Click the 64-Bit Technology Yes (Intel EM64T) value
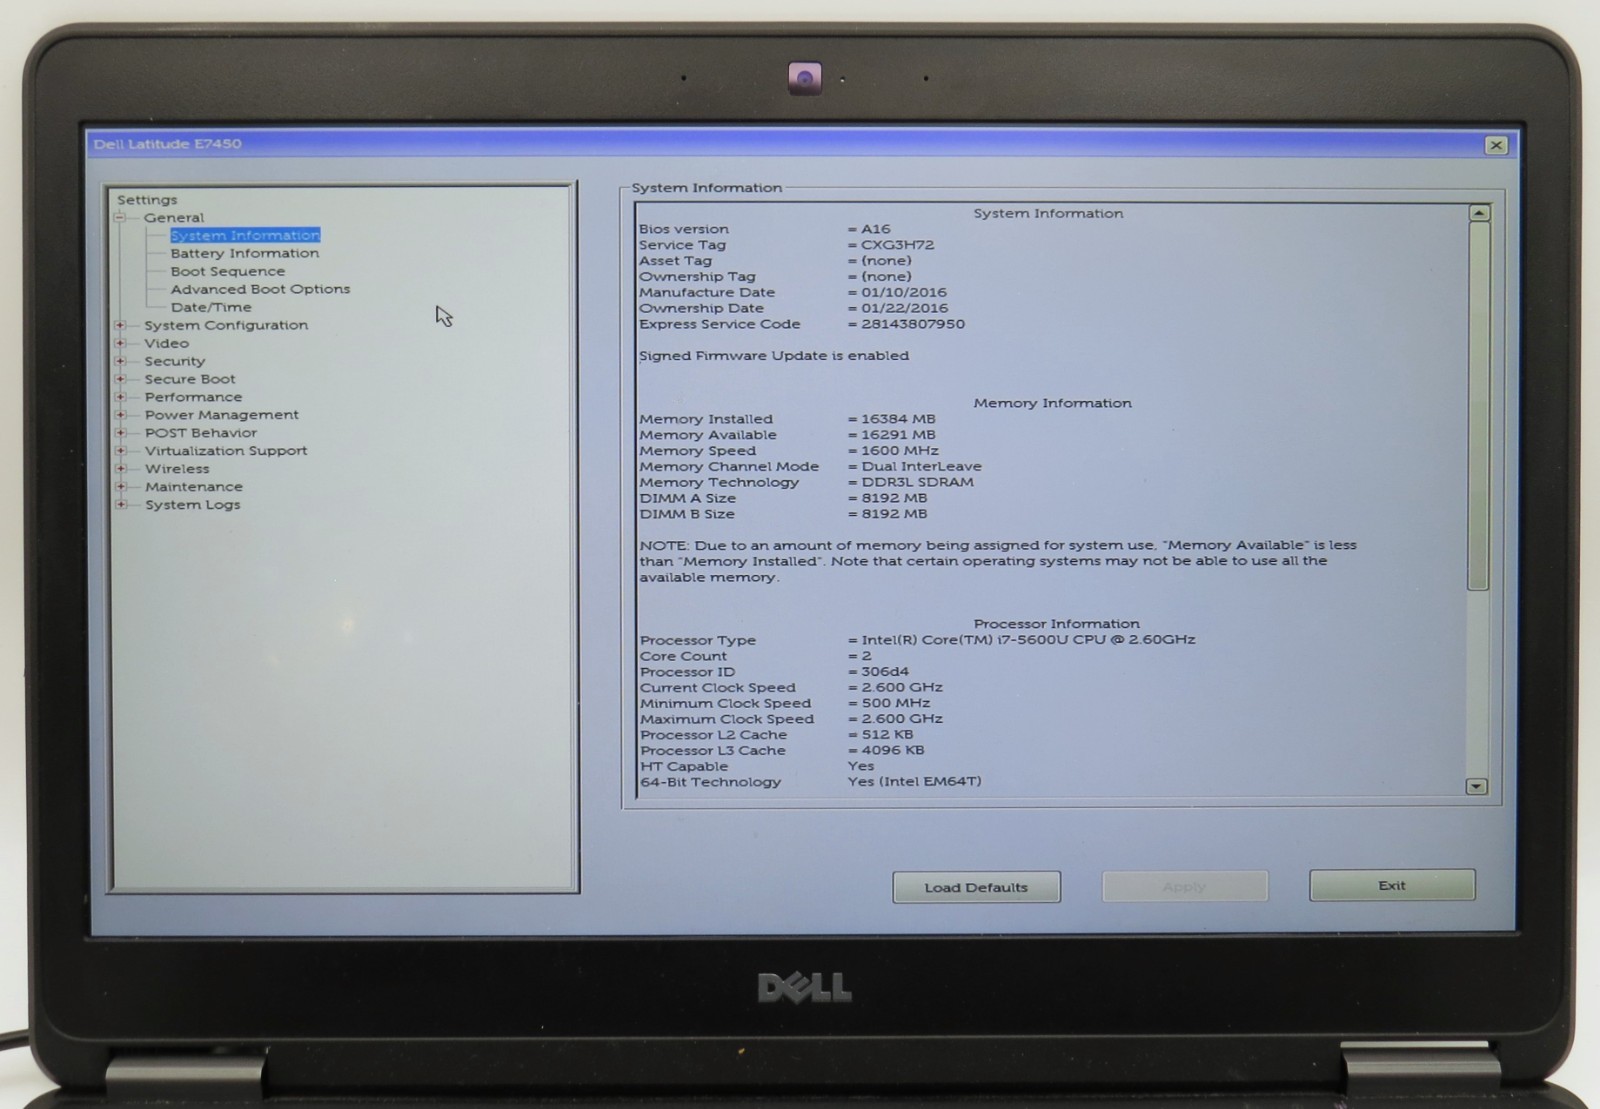1600x1109 pixels. coord(914,782)
